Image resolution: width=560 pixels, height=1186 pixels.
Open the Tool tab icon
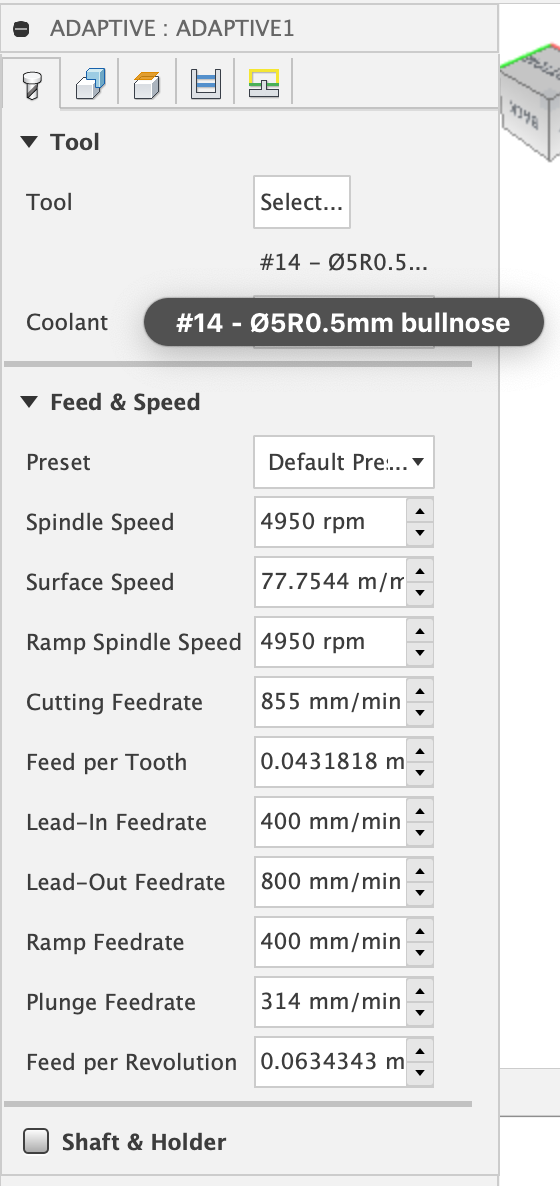(x=31, y=83)
